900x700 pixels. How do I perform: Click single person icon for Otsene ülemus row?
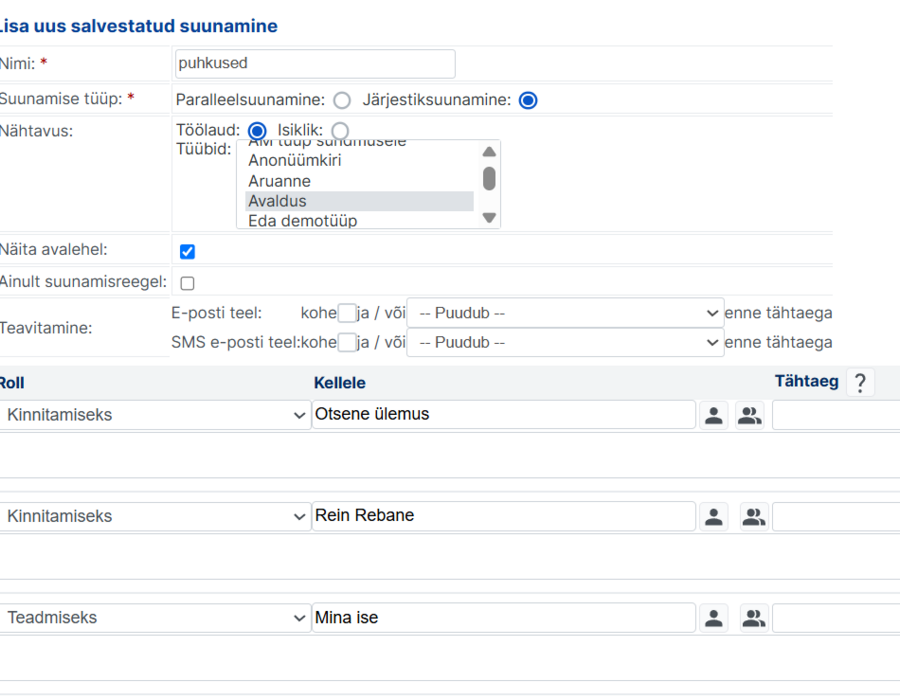point(713,415)
